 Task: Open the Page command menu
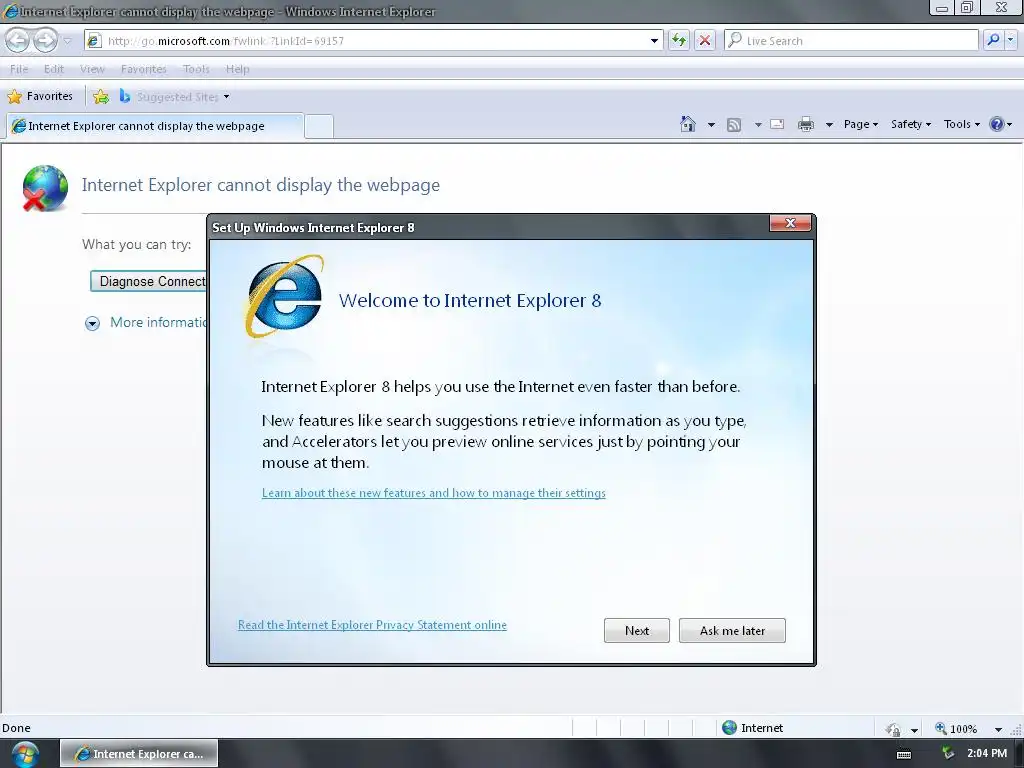[861, 124]
